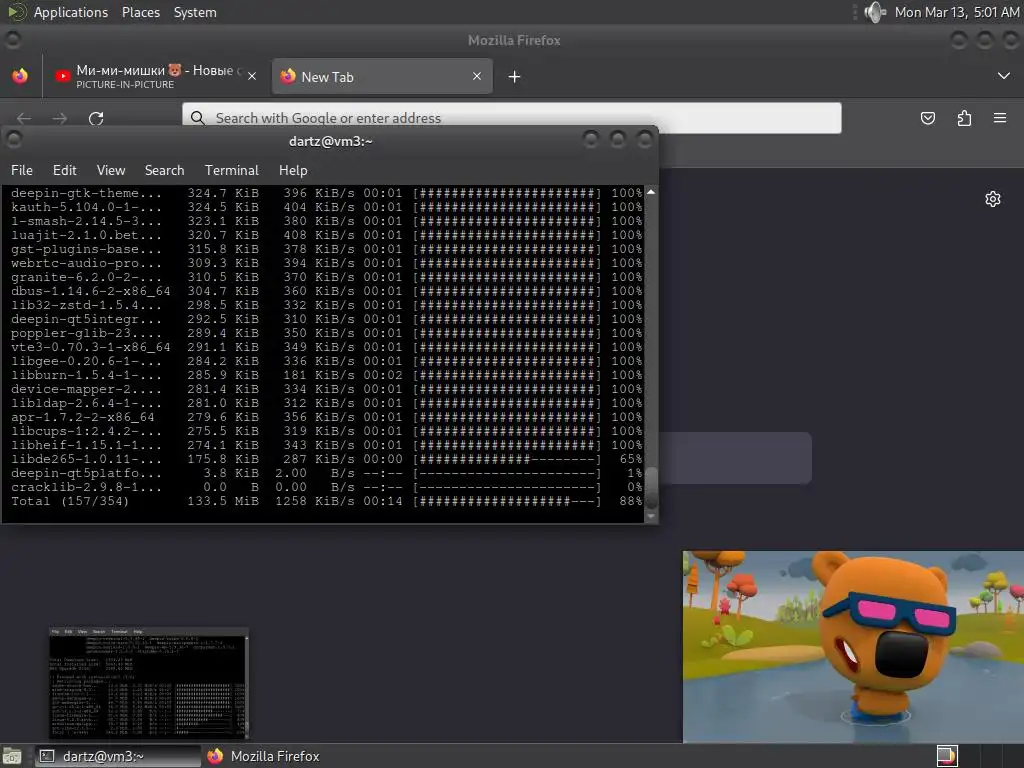Click the apr-1.7.2-2-x86_64 line
This screenshot has width=1024, height=768.
[x=327, y=417]
